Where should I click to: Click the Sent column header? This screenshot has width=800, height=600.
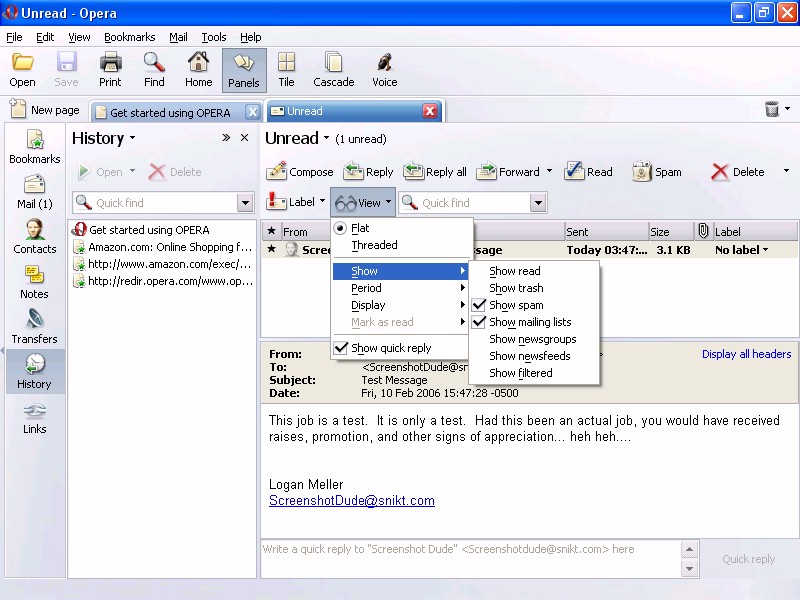point(606,231)
